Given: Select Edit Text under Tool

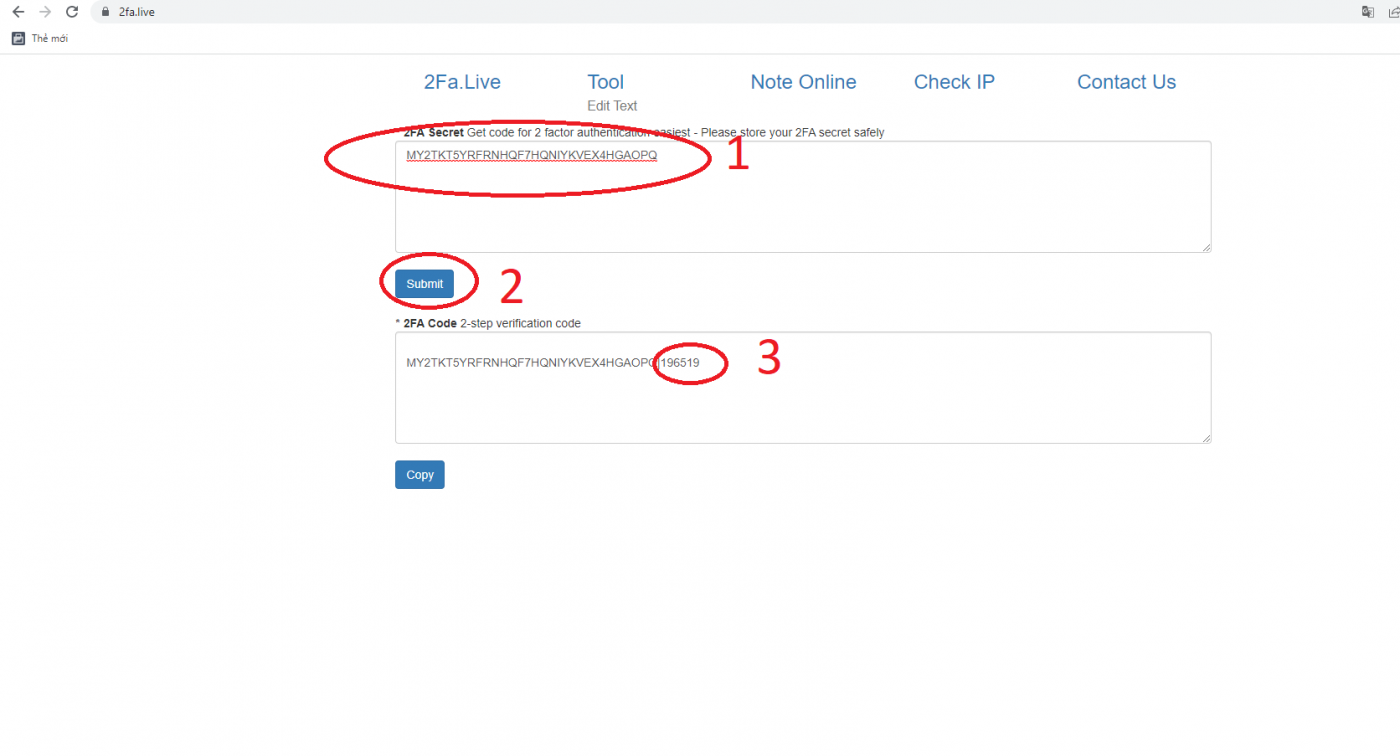Looking at the screenshot, I should click(612, 106).
